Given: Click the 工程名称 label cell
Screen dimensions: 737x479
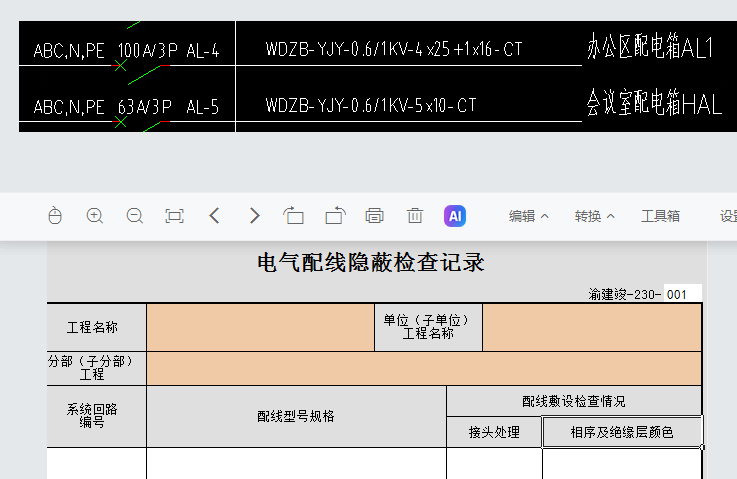Looking at the screenshot, I should (x=96, y=327).
